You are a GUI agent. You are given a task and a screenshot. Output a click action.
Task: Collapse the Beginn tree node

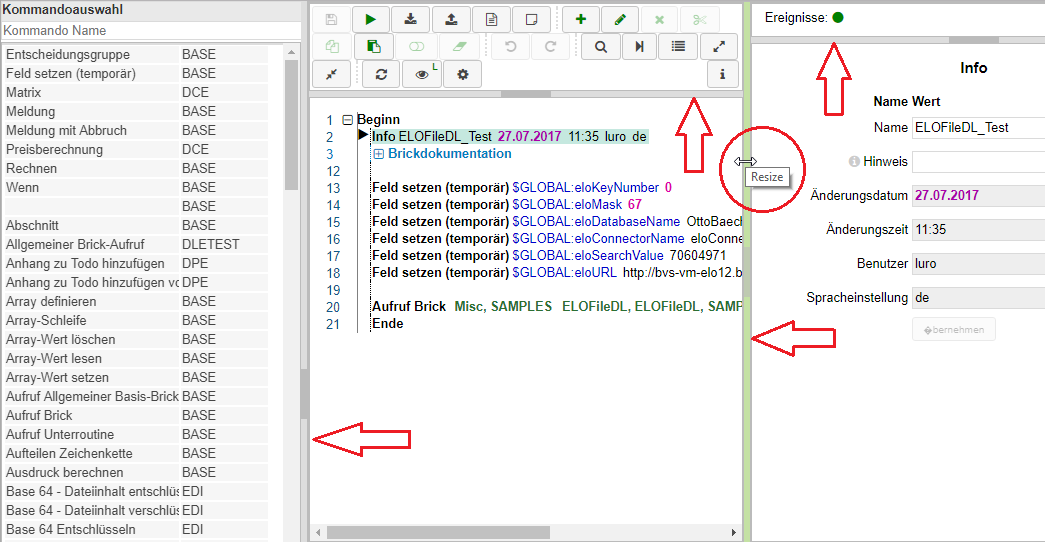(x=347, y=119)
